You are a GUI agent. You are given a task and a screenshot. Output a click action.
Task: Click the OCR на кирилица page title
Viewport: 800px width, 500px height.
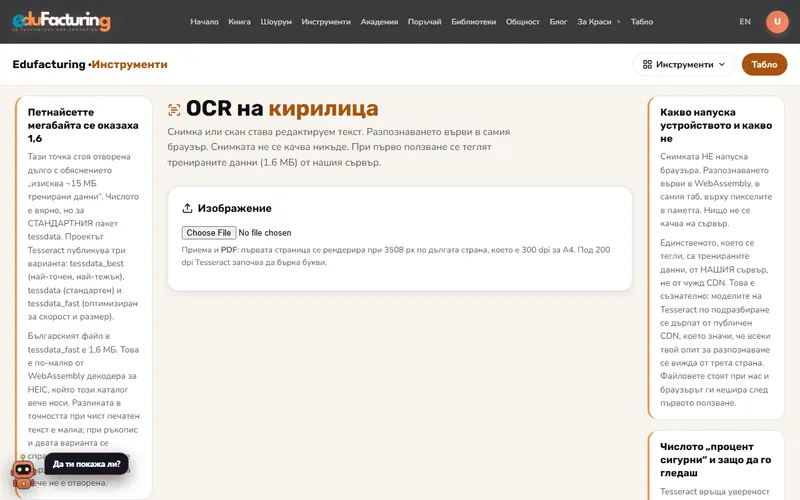point(282,108)
